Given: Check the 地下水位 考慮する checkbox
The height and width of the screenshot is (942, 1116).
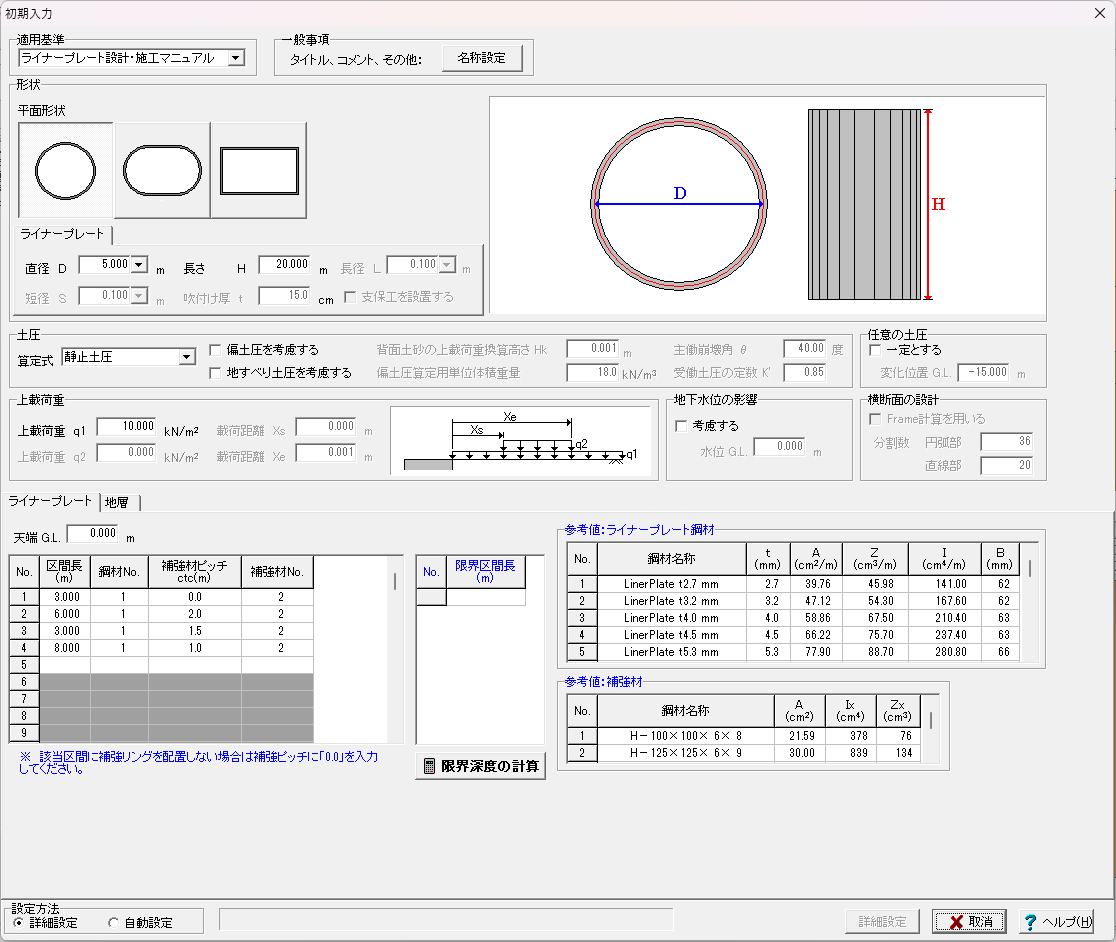Looking at the screenshot, I should coord(682,426).
